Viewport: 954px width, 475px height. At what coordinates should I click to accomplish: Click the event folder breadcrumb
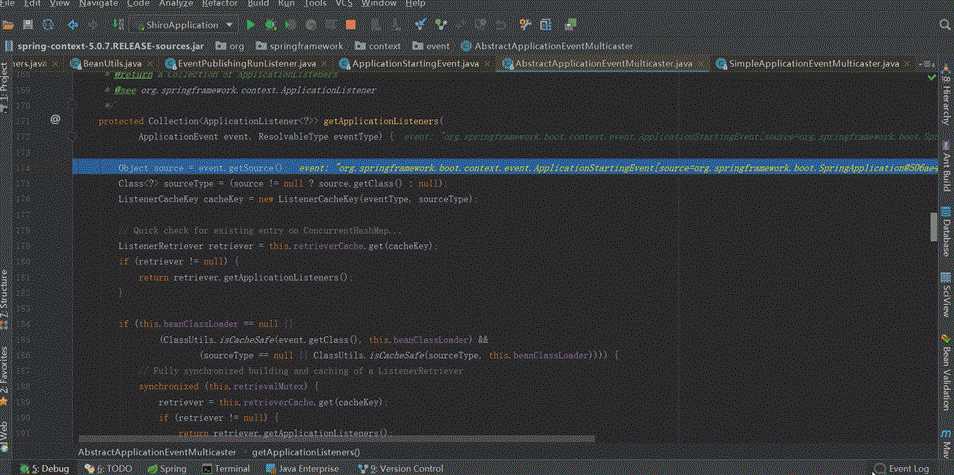[x=431, y=46]
